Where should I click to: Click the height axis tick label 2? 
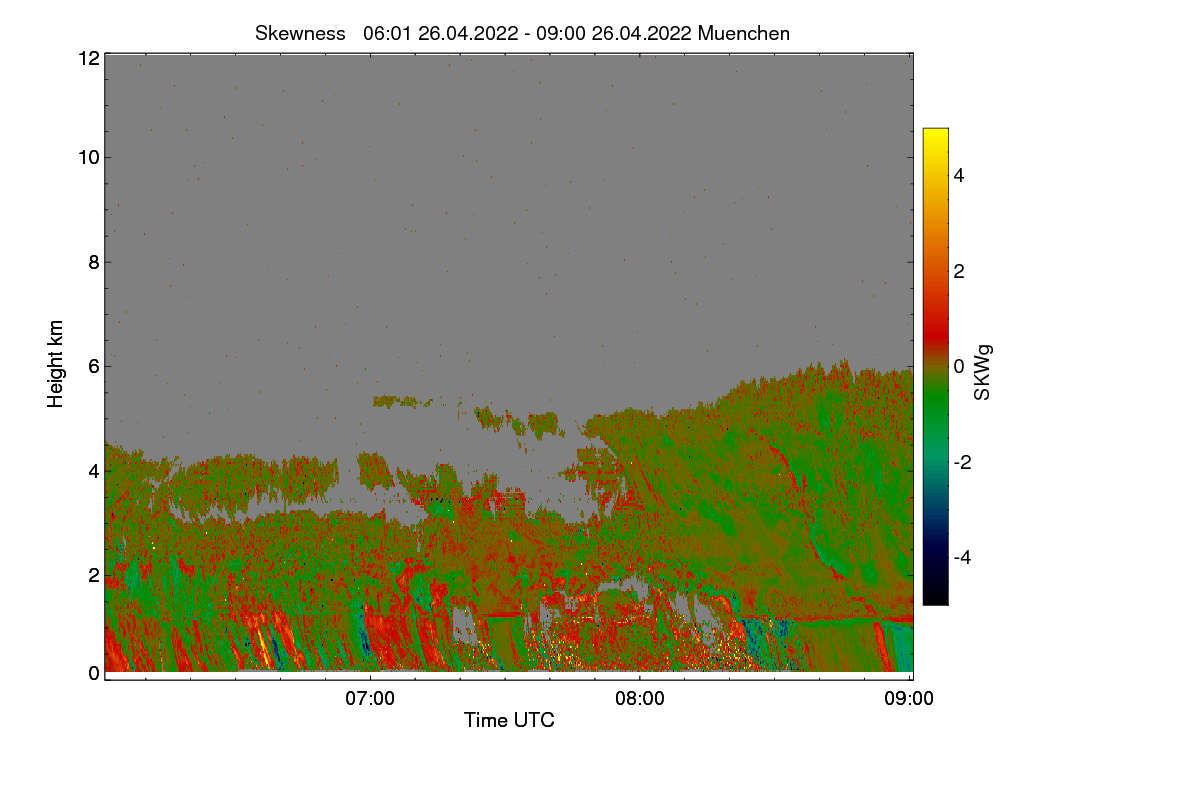click(94, 574)
